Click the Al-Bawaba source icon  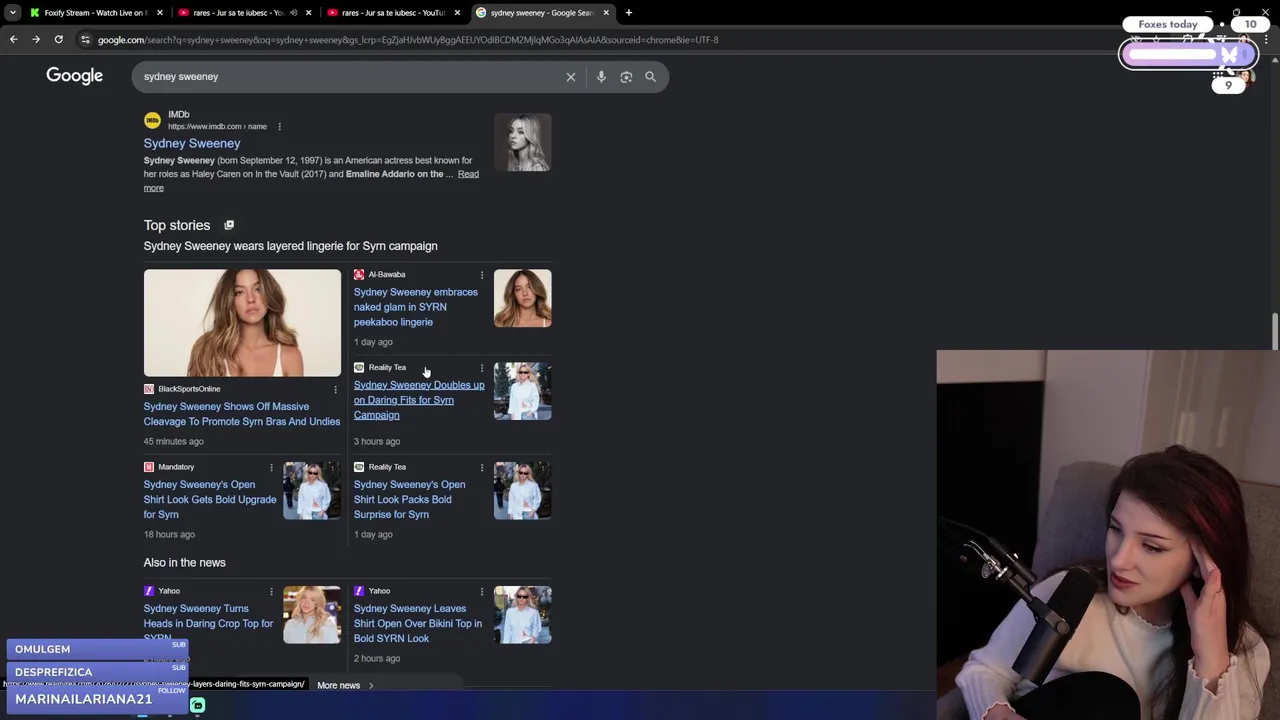pyautogui.click(x=359, y=274)
